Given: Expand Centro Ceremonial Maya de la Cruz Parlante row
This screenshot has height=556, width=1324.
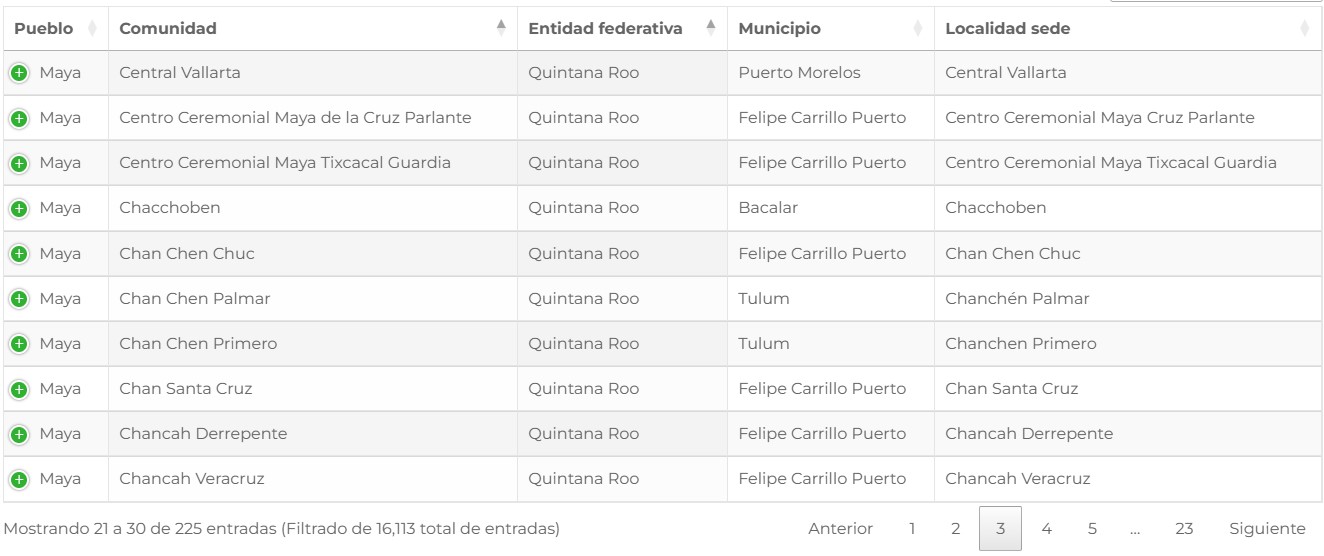Looking at the screenshot, I should 19,119.
